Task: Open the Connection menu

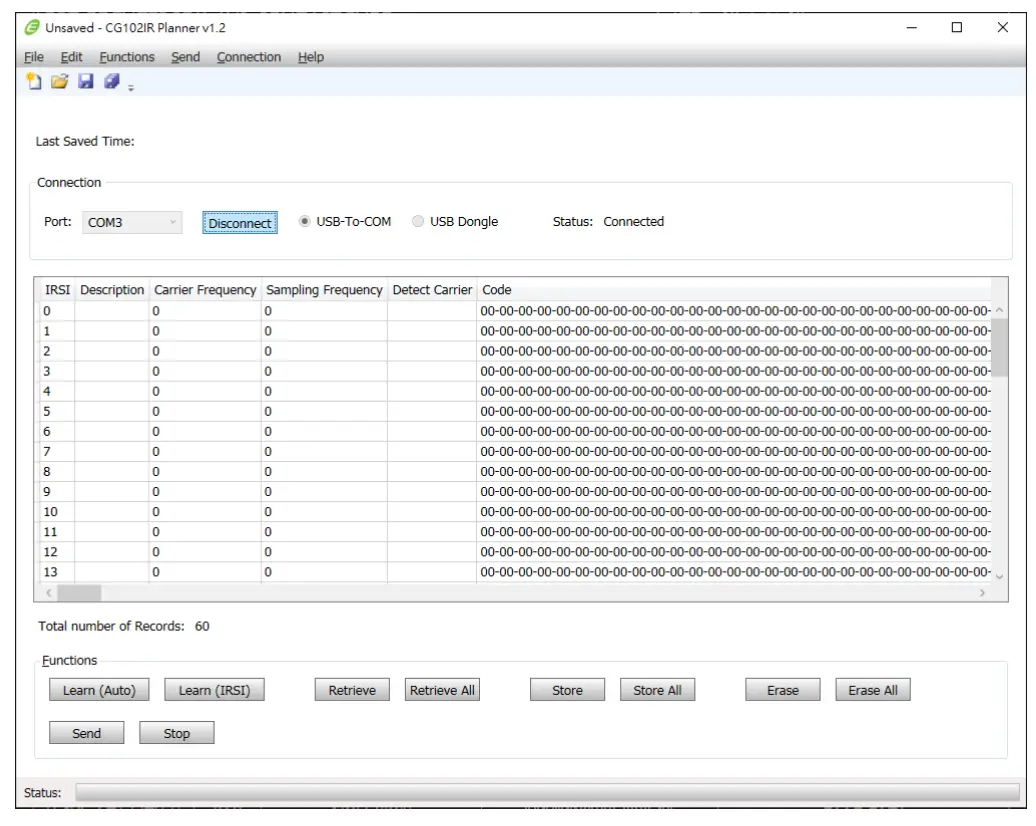Action: (248, 57)
